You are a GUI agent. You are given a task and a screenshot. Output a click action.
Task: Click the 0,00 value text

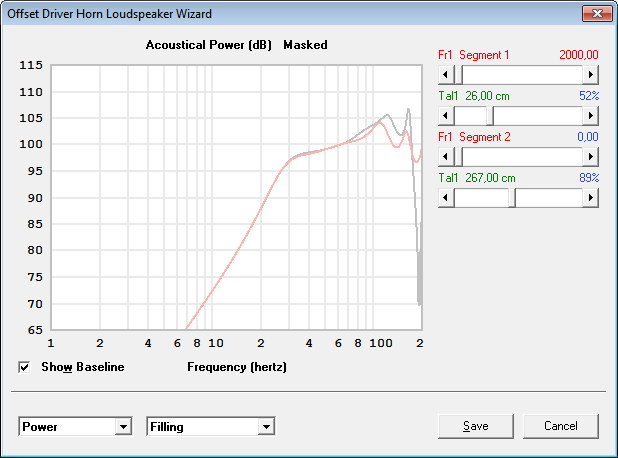pyautogui.click(x=588, y=137)
